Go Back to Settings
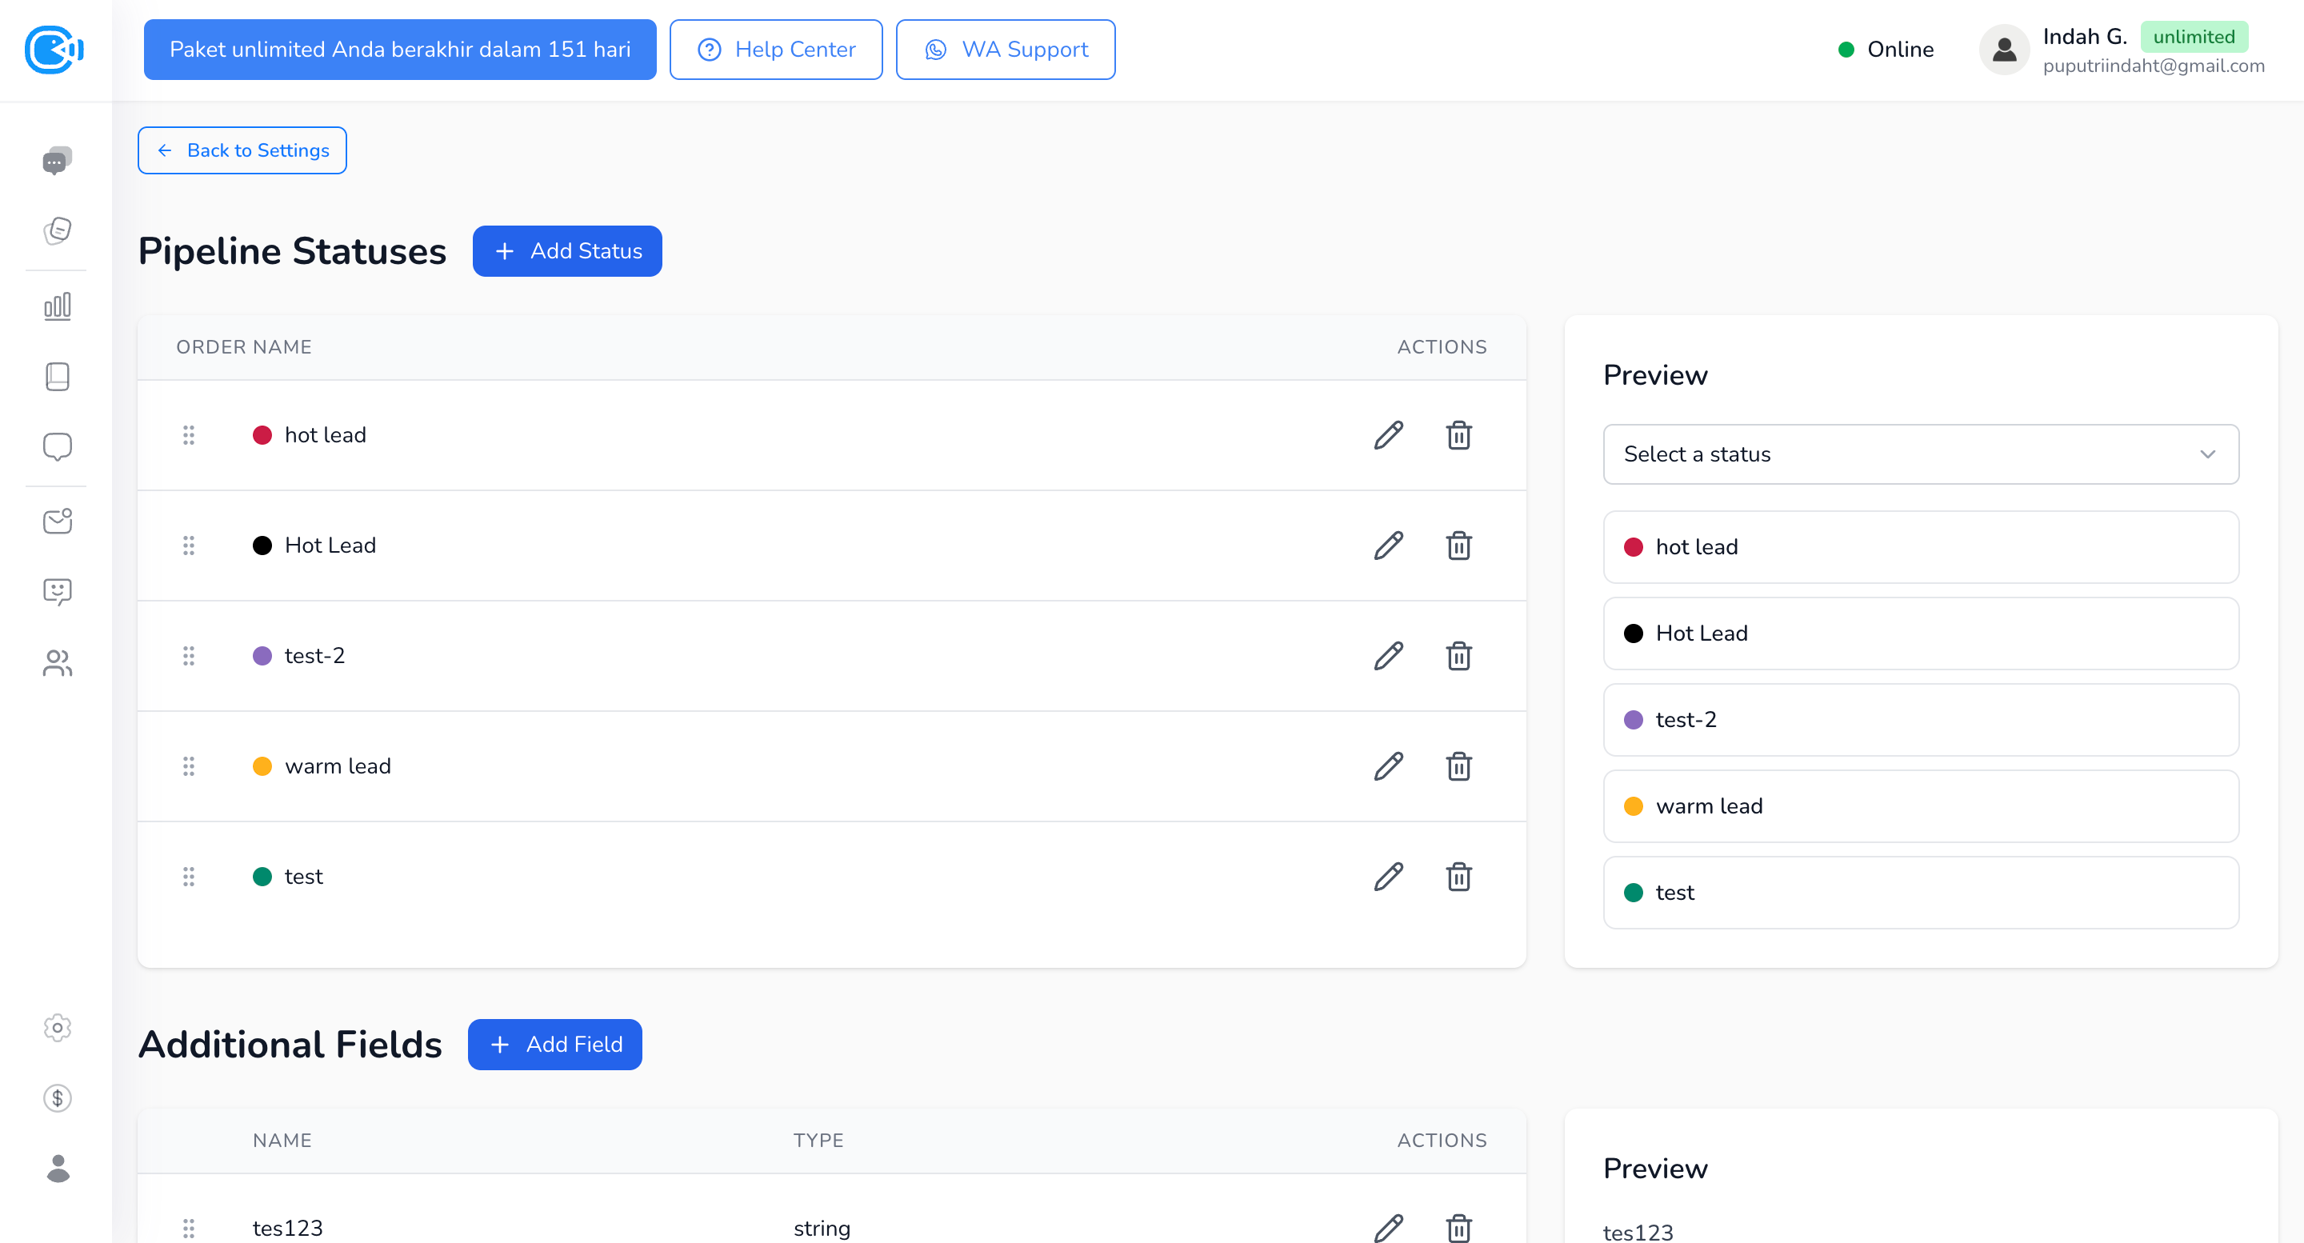The image size is (2304, 1243). click(242, 150)
